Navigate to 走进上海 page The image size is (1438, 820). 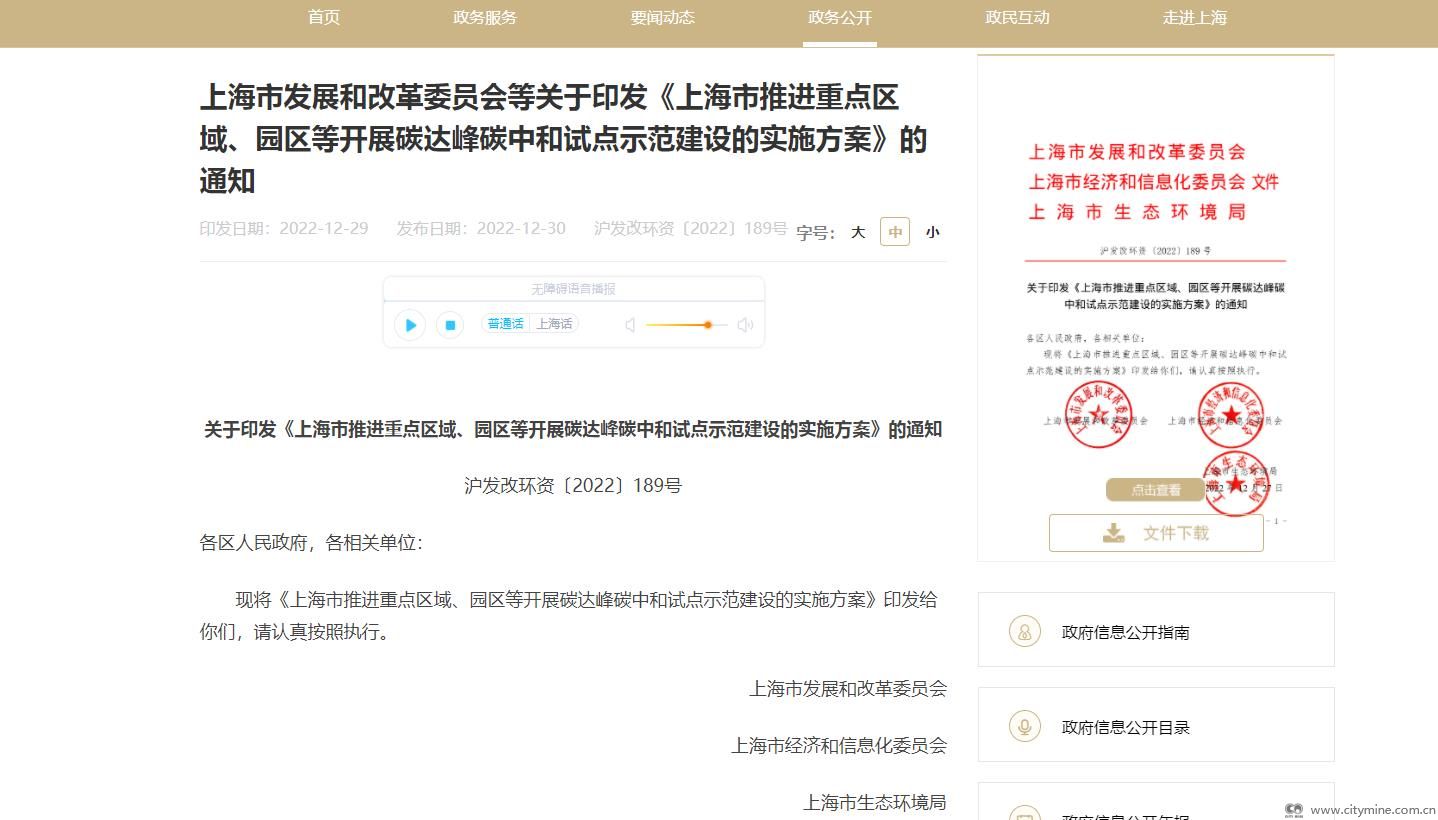1194,18
